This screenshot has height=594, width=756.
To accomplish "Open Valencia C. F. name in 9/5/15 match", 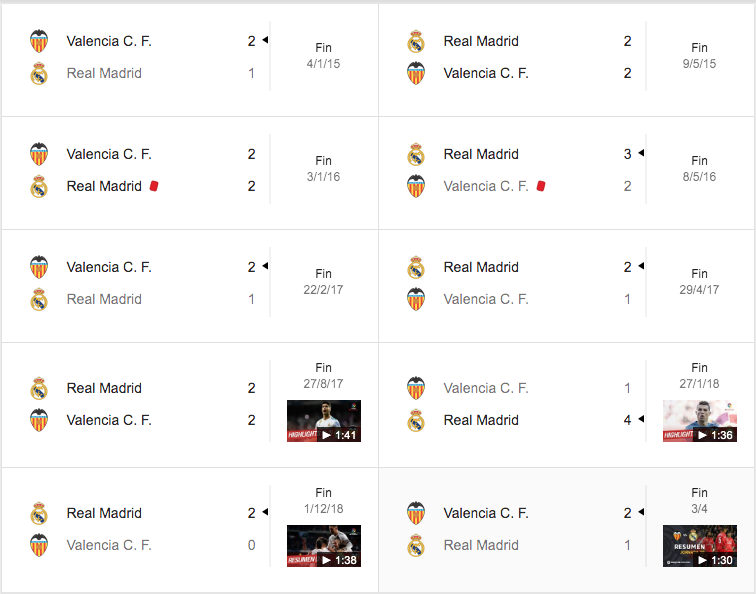I will point(486,73).
